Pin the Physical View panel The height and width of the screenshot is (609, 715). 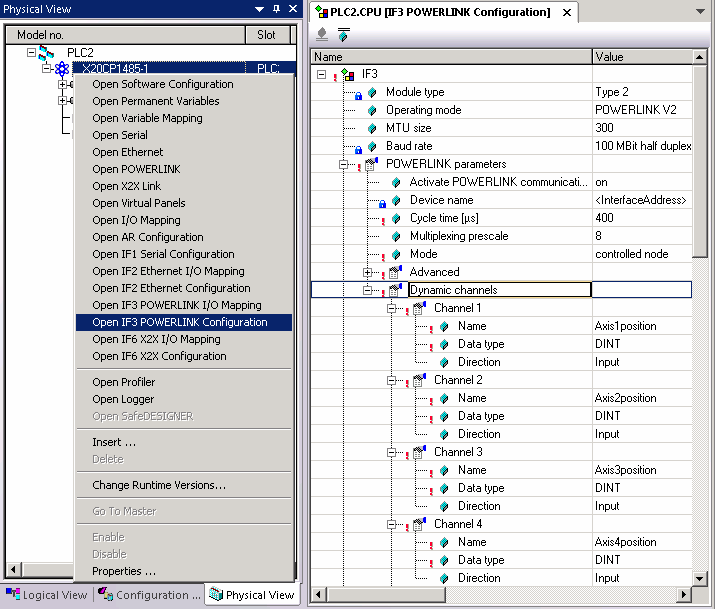coord(276,9)
